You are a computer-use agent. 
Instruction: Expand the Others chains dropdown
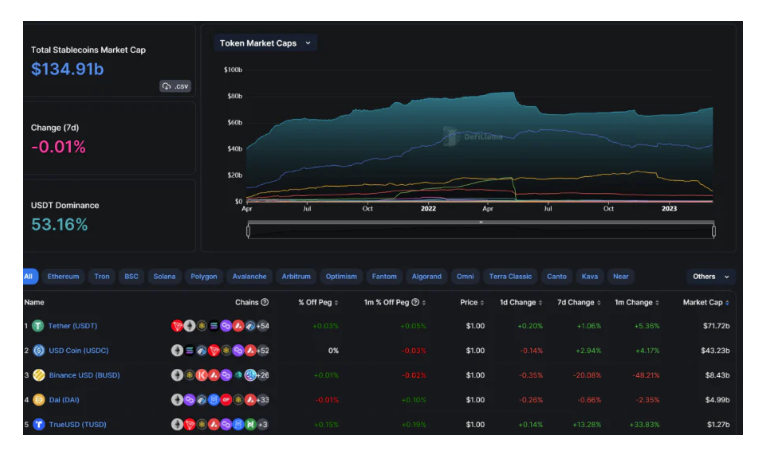(x=711, y=276)
